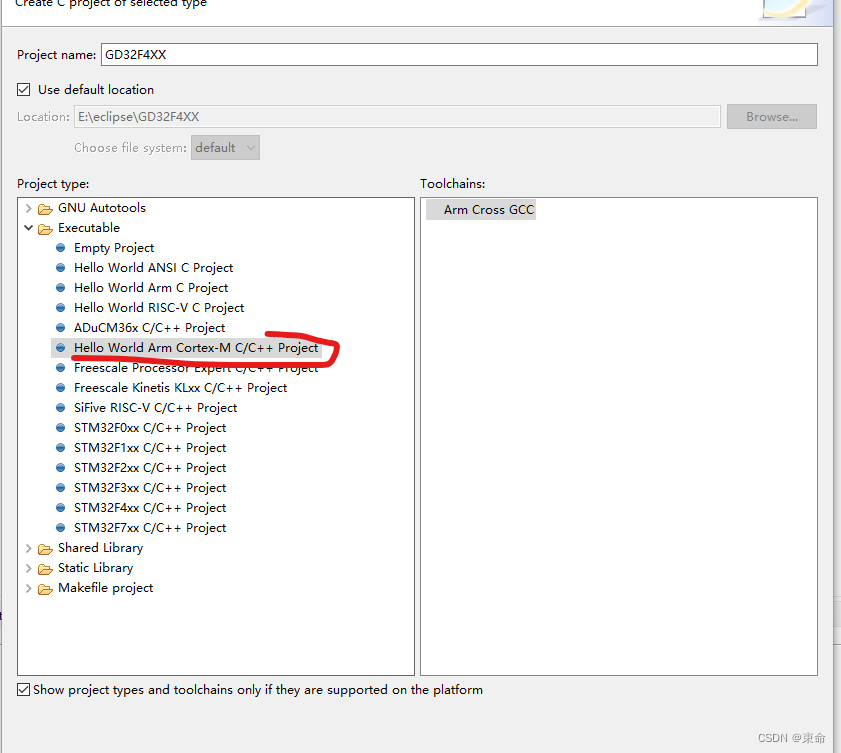Click the blue dot icon beside STM32F7xx Project
Image resolution: width=841 pixels, height=753 pixels.
(x=61, y=528)
